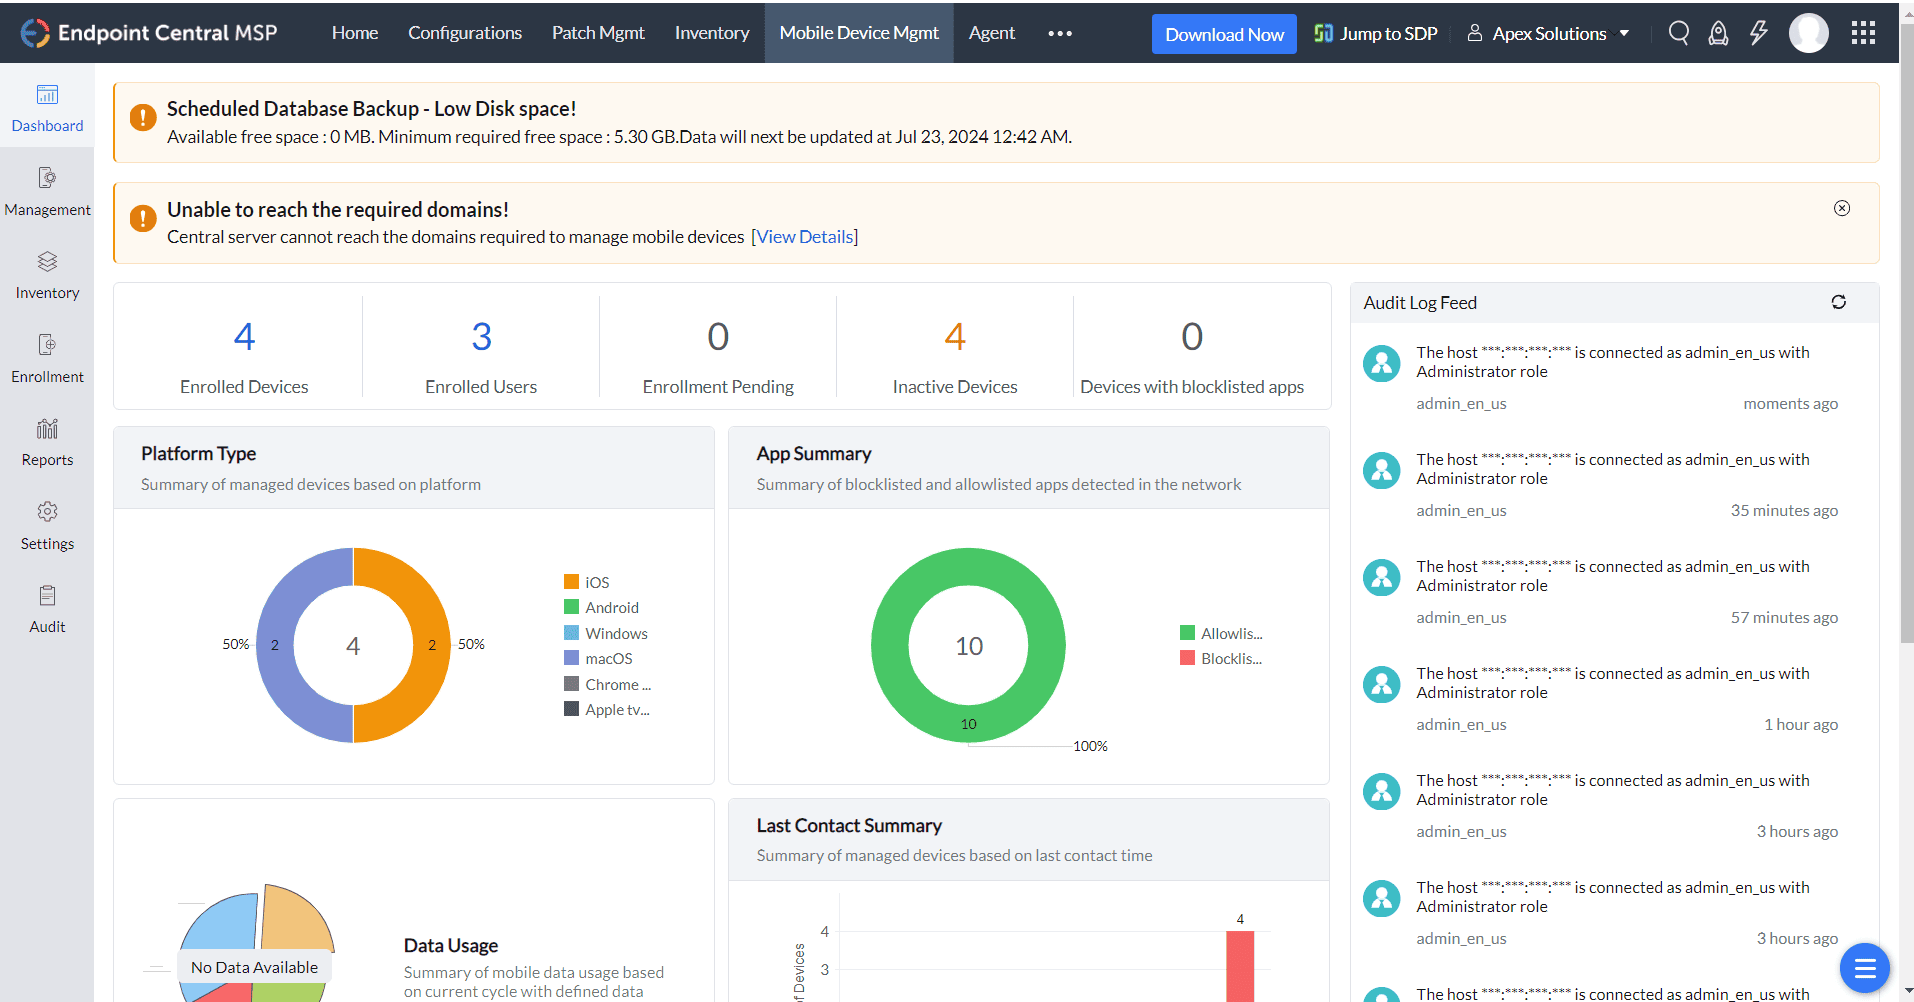Open the Audit sidebar section
Image resolution: width=1914 pixels, height=1002 pixels.
coord(47,609)
